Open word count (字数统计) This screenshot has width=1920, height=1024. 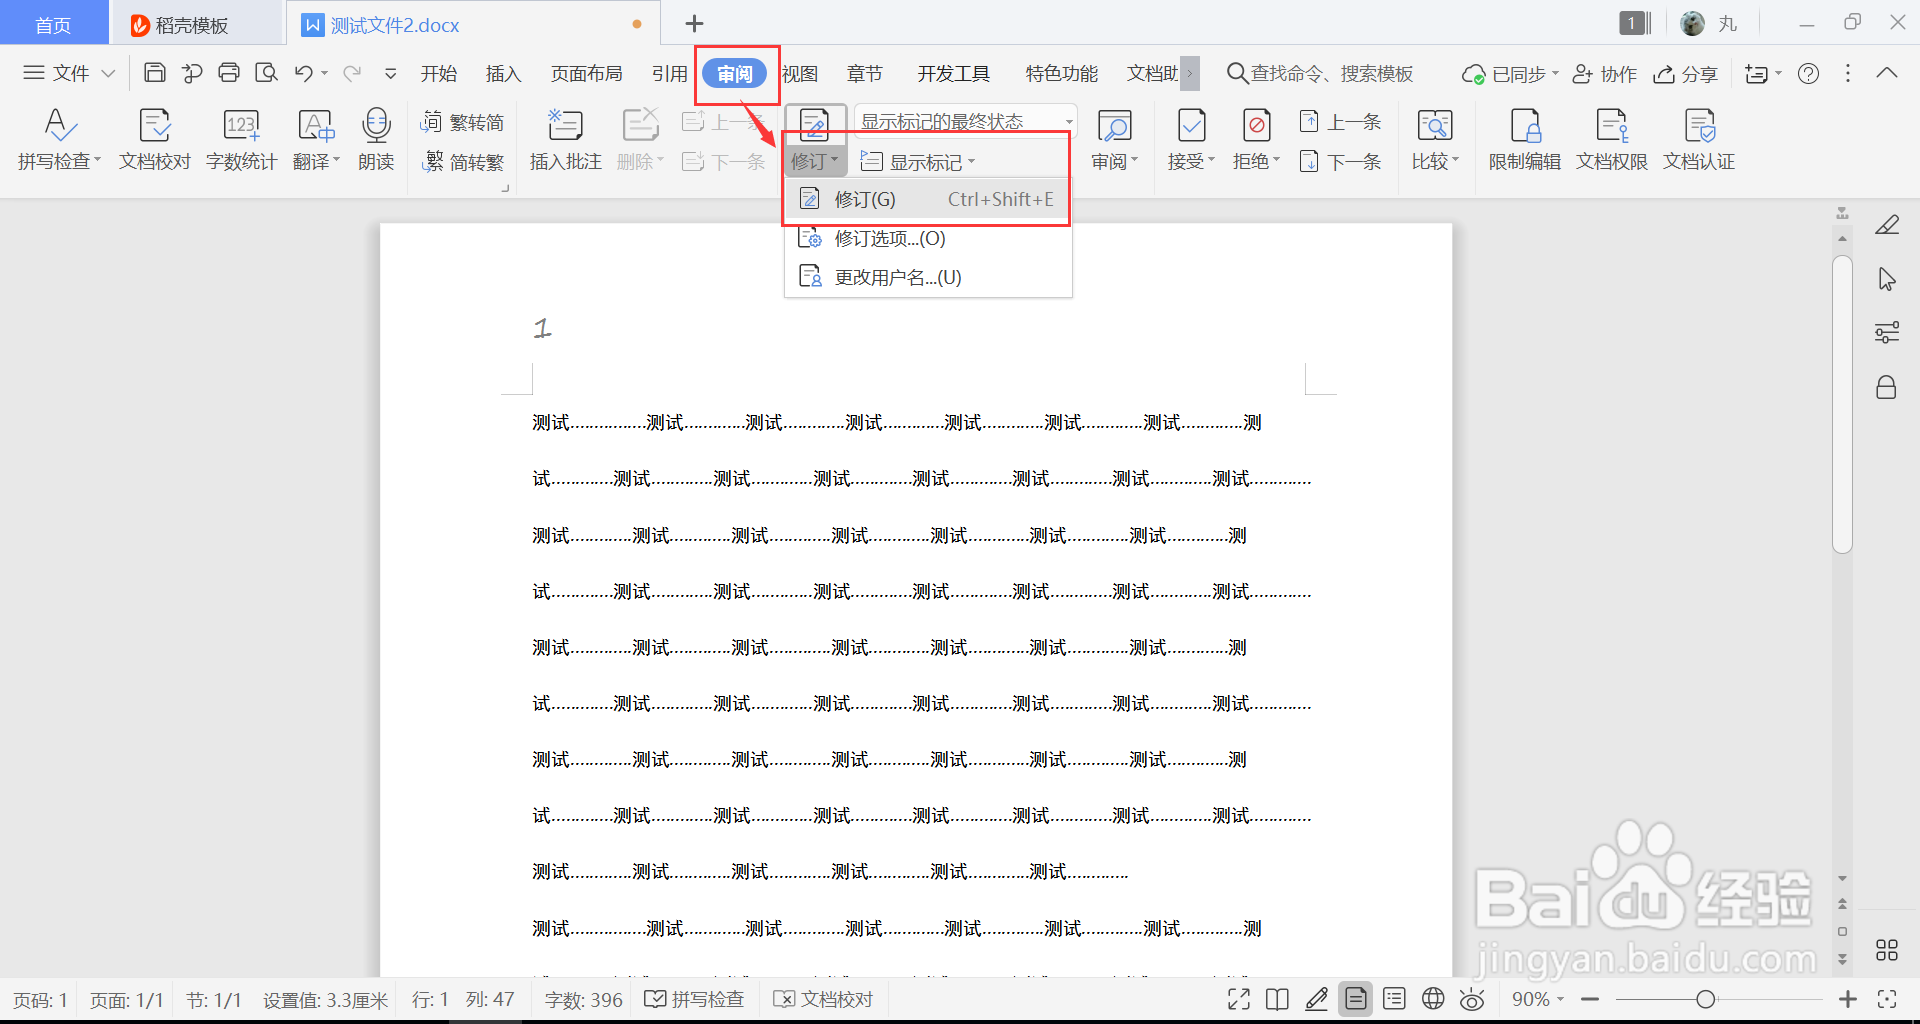point(241,139)
